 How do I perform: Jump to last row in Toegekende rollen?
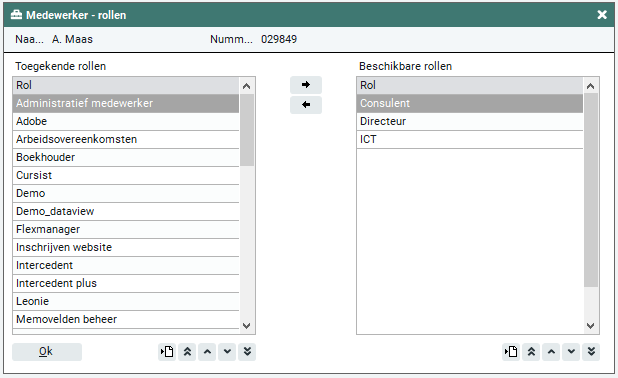tap(247, 352)
